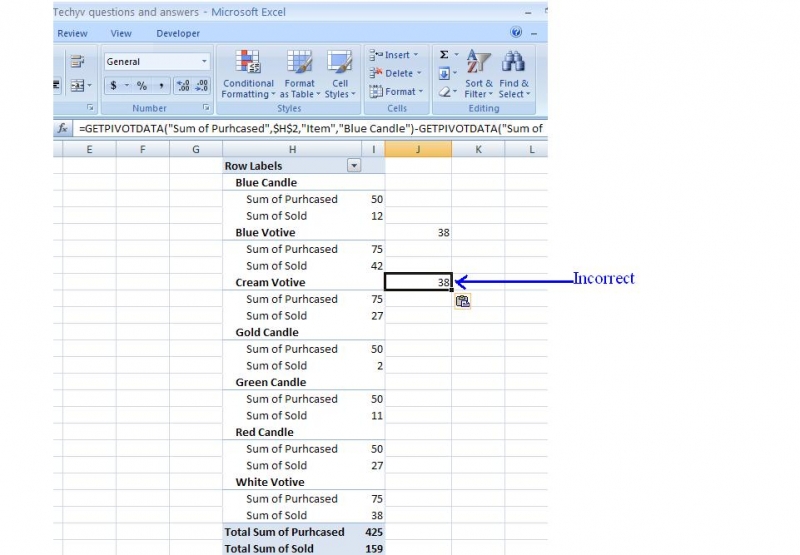Switch to the View tab
The height and width of the screenshot is (555, 800).
(121, 33)
